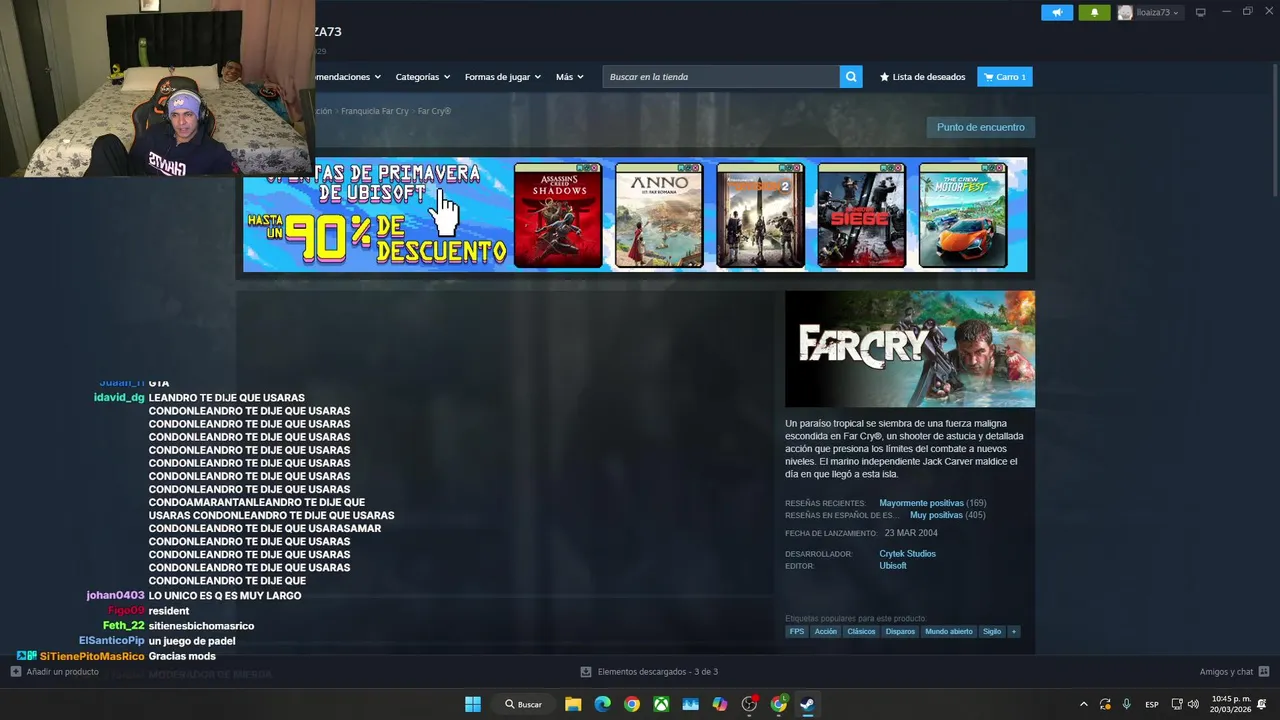Select the FPS tag

pyautogui.click(x=797, y=632)
